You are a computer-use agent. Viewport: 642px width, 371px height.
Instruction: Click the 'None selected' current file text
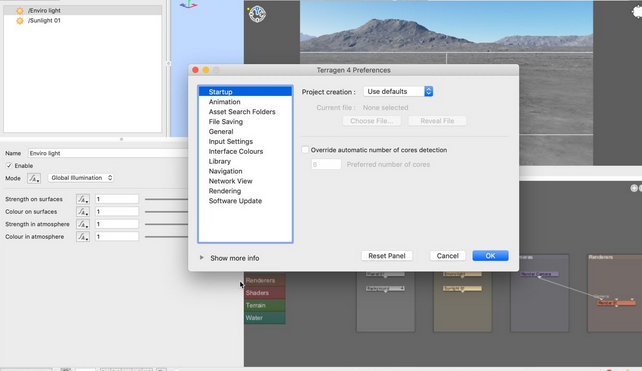385,108
